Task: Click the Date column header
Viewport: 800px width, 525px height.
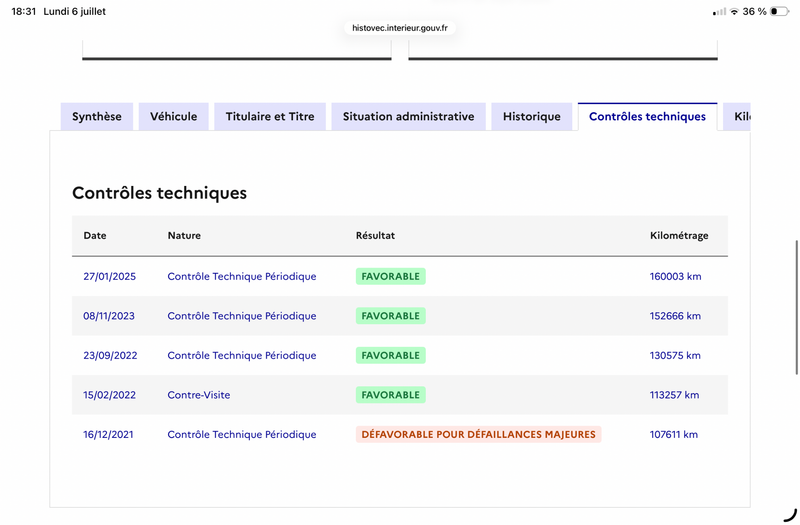Action: tap(95, 235)
